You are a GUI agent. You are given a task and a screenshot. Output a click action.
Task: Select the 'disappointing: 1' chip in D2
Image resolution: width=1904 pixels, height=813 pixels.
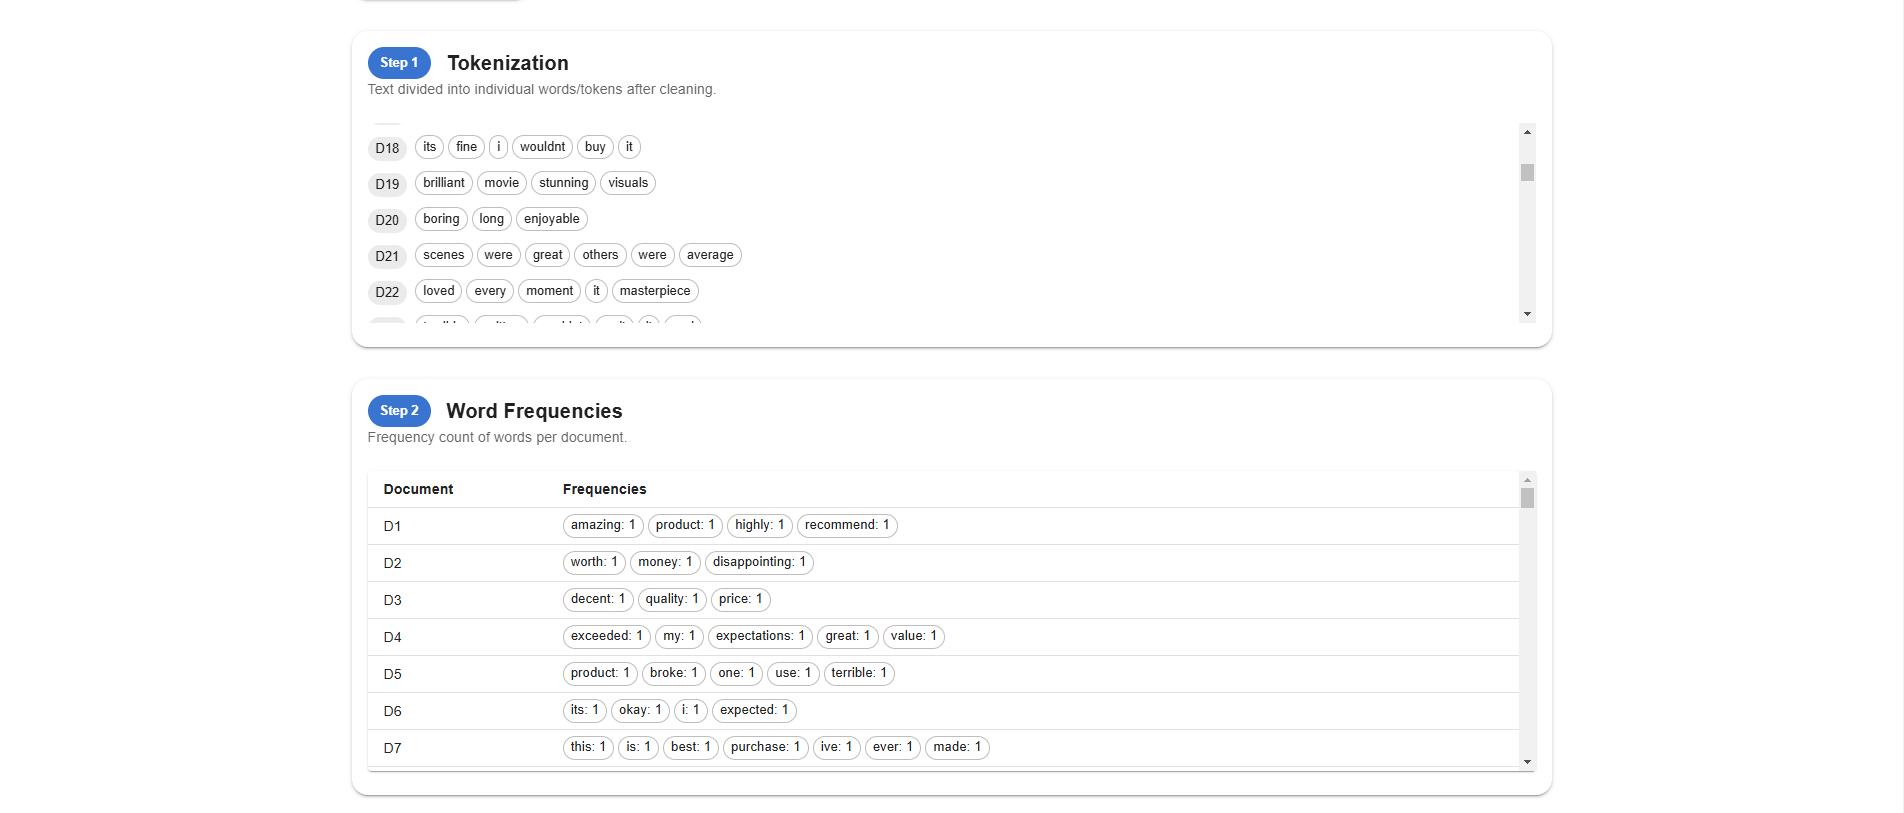point(759,562)
